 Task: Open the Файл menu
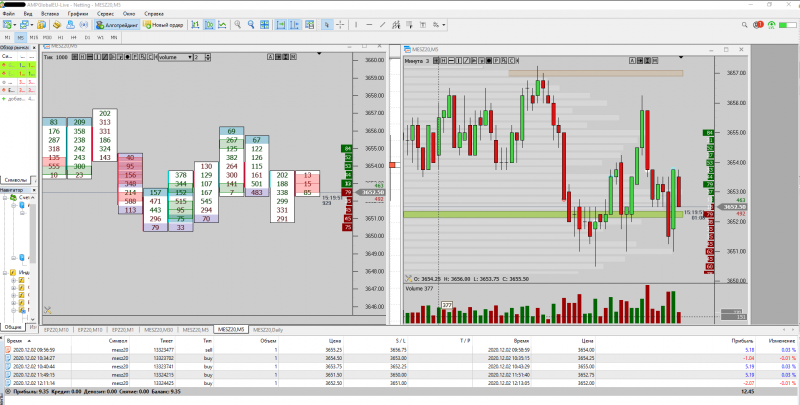[x=9, y=14]
